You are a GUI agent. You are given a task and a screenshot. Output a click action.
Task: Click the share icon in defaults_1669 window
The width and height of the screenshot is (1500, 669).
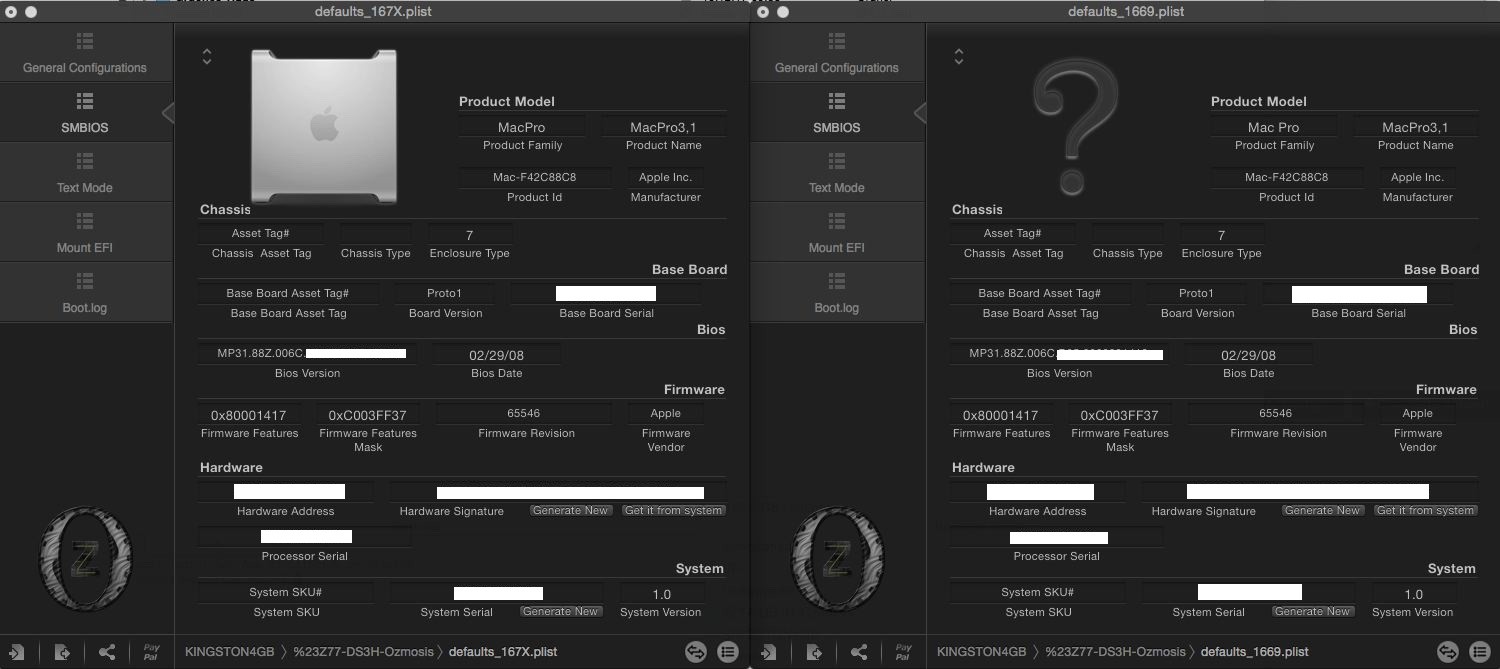tap(859, 652)
